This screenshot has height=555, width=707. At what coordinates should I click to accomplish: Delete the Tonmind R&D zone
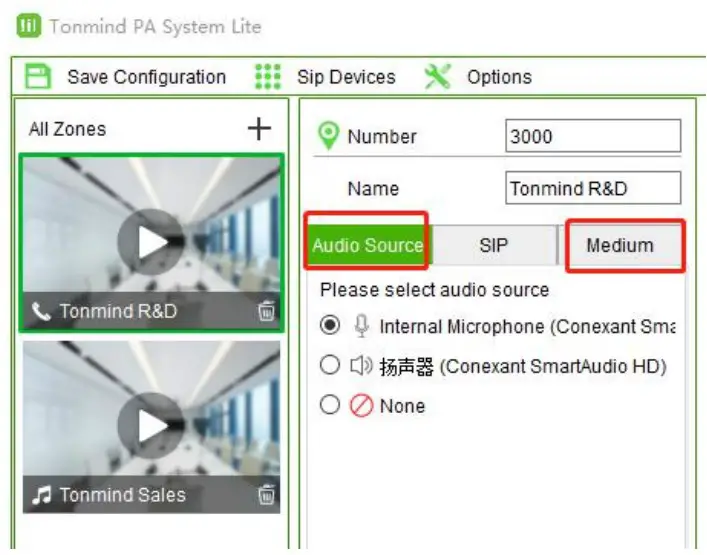(x=266, y=311)
